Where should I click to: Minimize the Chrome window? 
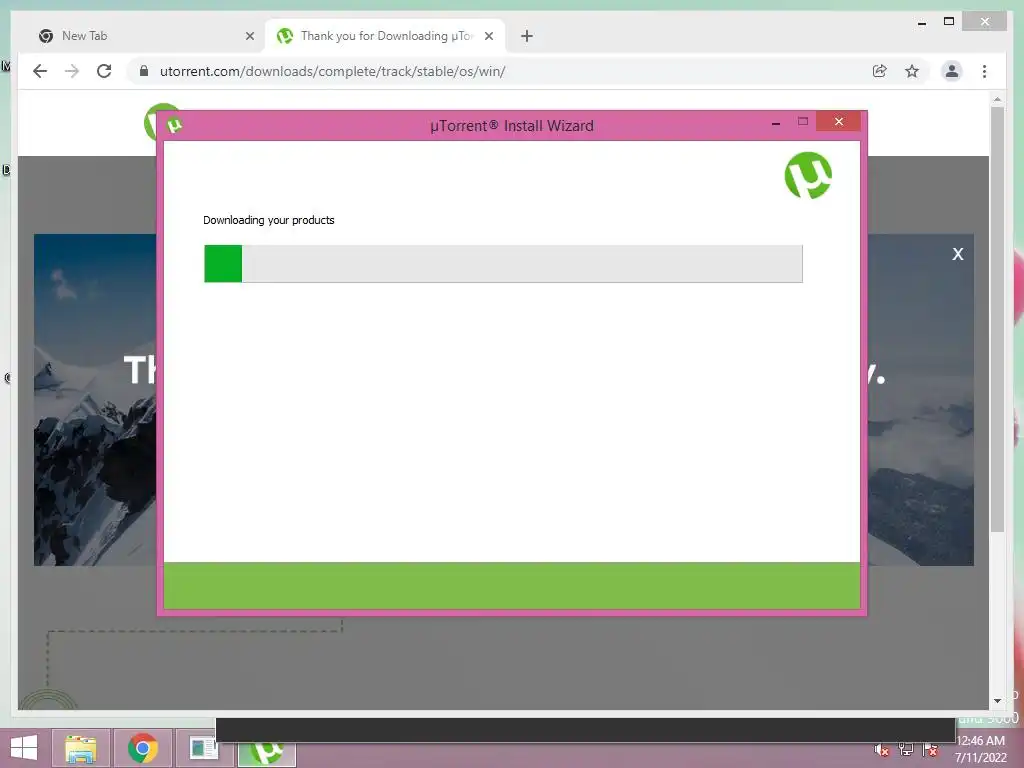(x=921, y=23)
